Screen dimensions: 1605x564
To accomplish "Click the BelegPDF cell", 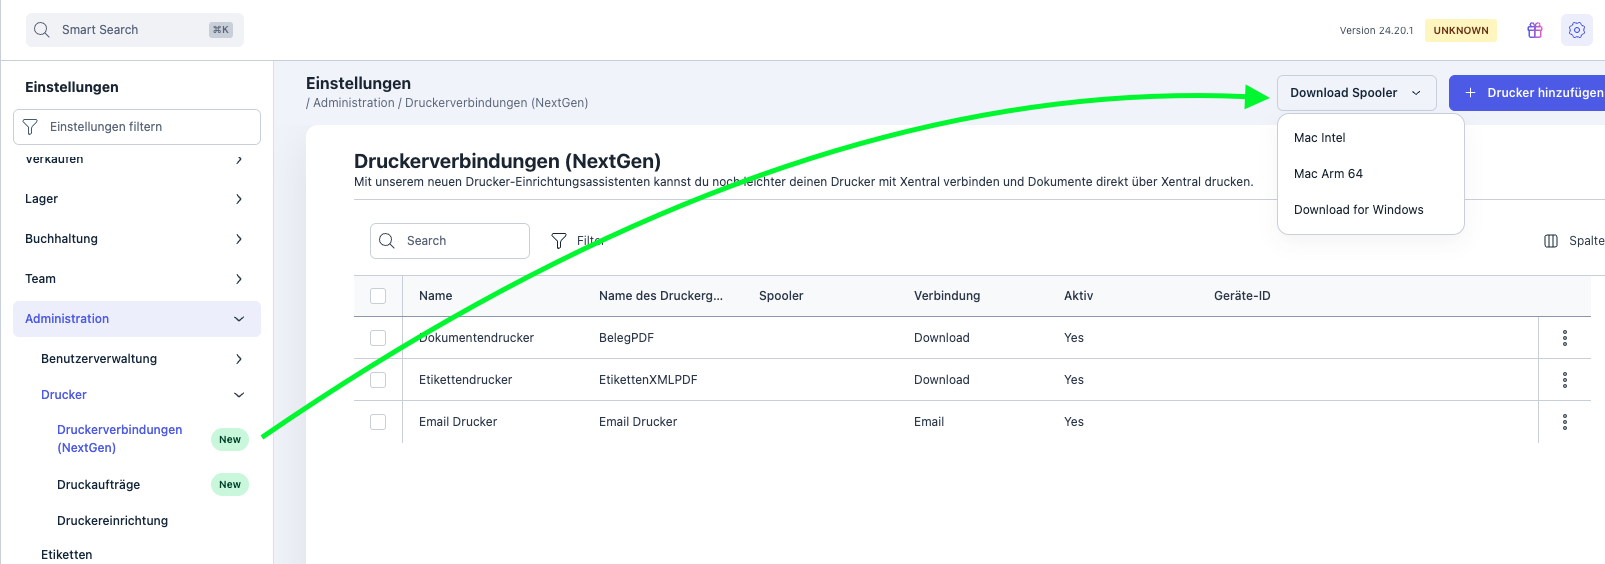I will (x=626, y=338).
